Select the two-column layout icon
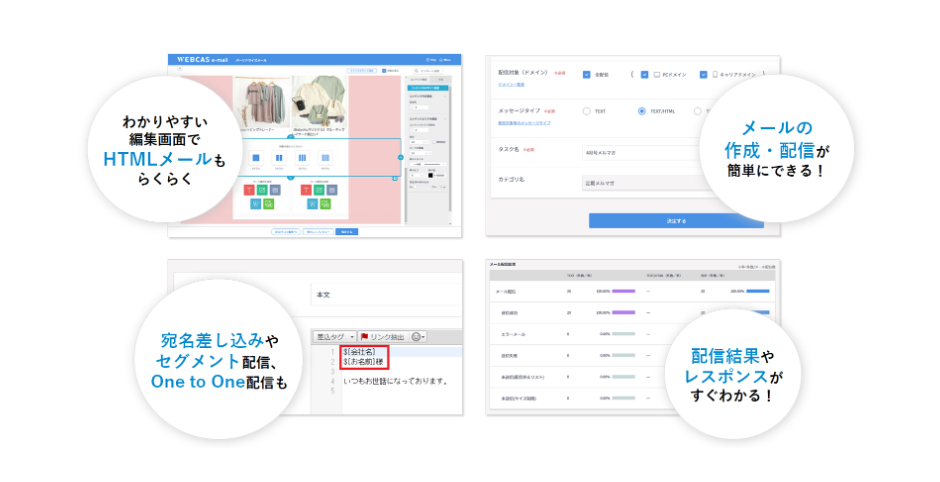 pos(279,158)
